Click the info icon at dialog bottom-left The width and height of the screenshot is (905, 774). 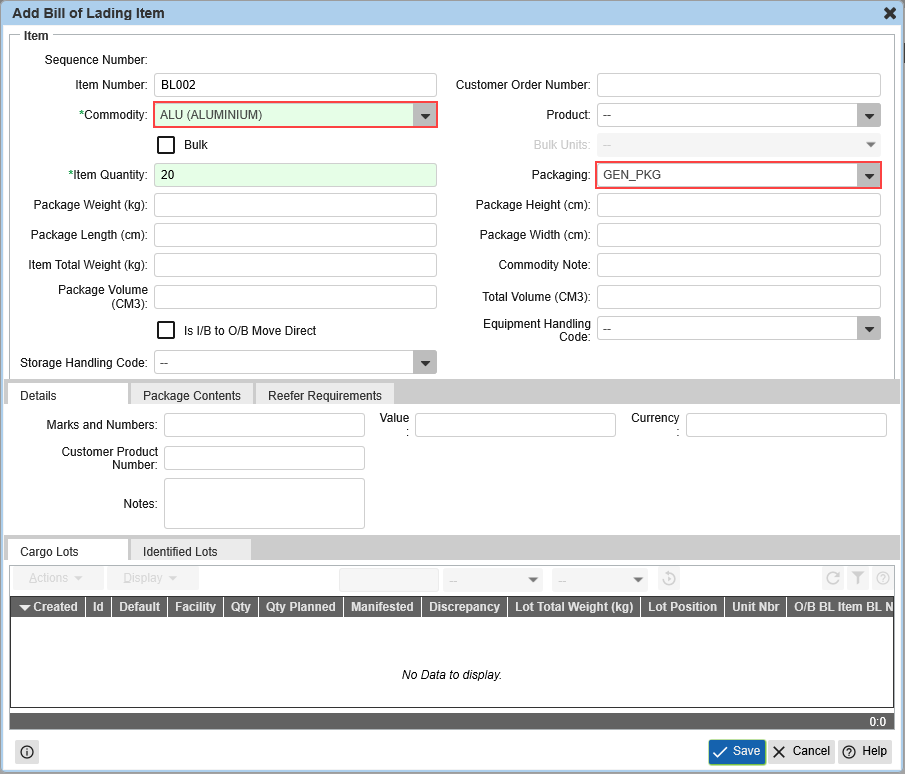coord(27,752)
